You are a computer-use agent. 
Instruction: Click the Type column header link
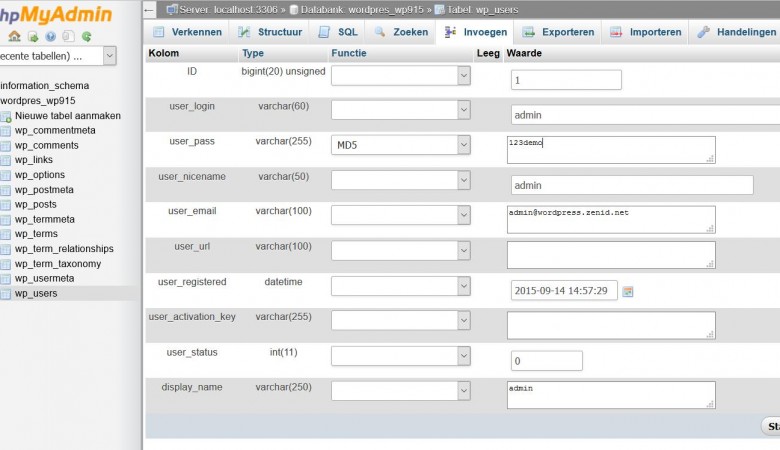pyautogui.click(x=253, y=53)
